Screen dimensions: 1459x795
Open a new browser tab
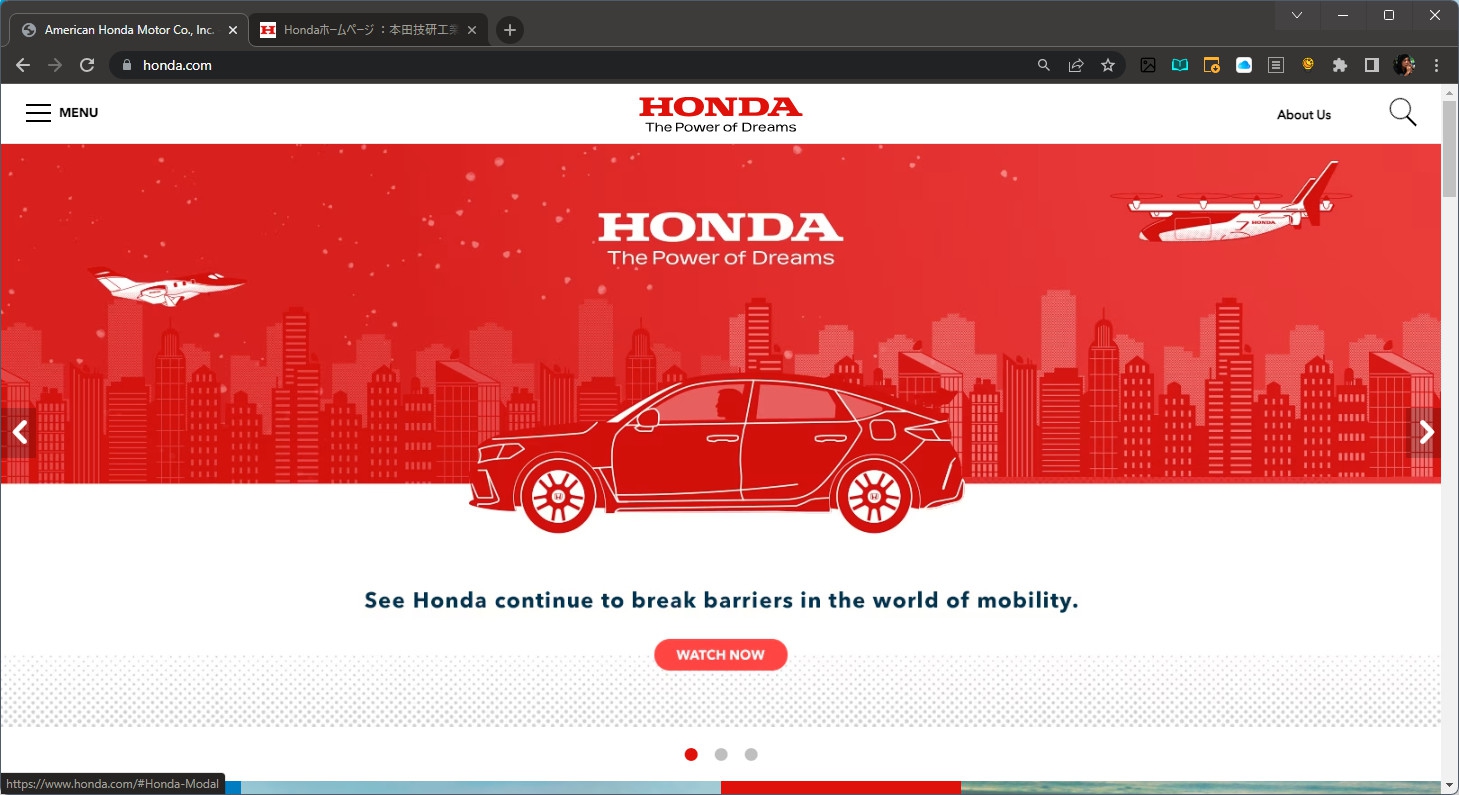[510, 30]
